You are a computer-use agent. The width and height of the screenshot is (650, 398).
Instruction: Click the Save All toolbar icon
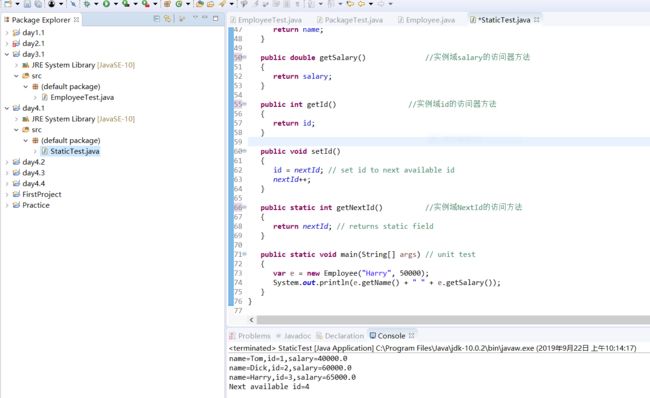pos(38,4)
